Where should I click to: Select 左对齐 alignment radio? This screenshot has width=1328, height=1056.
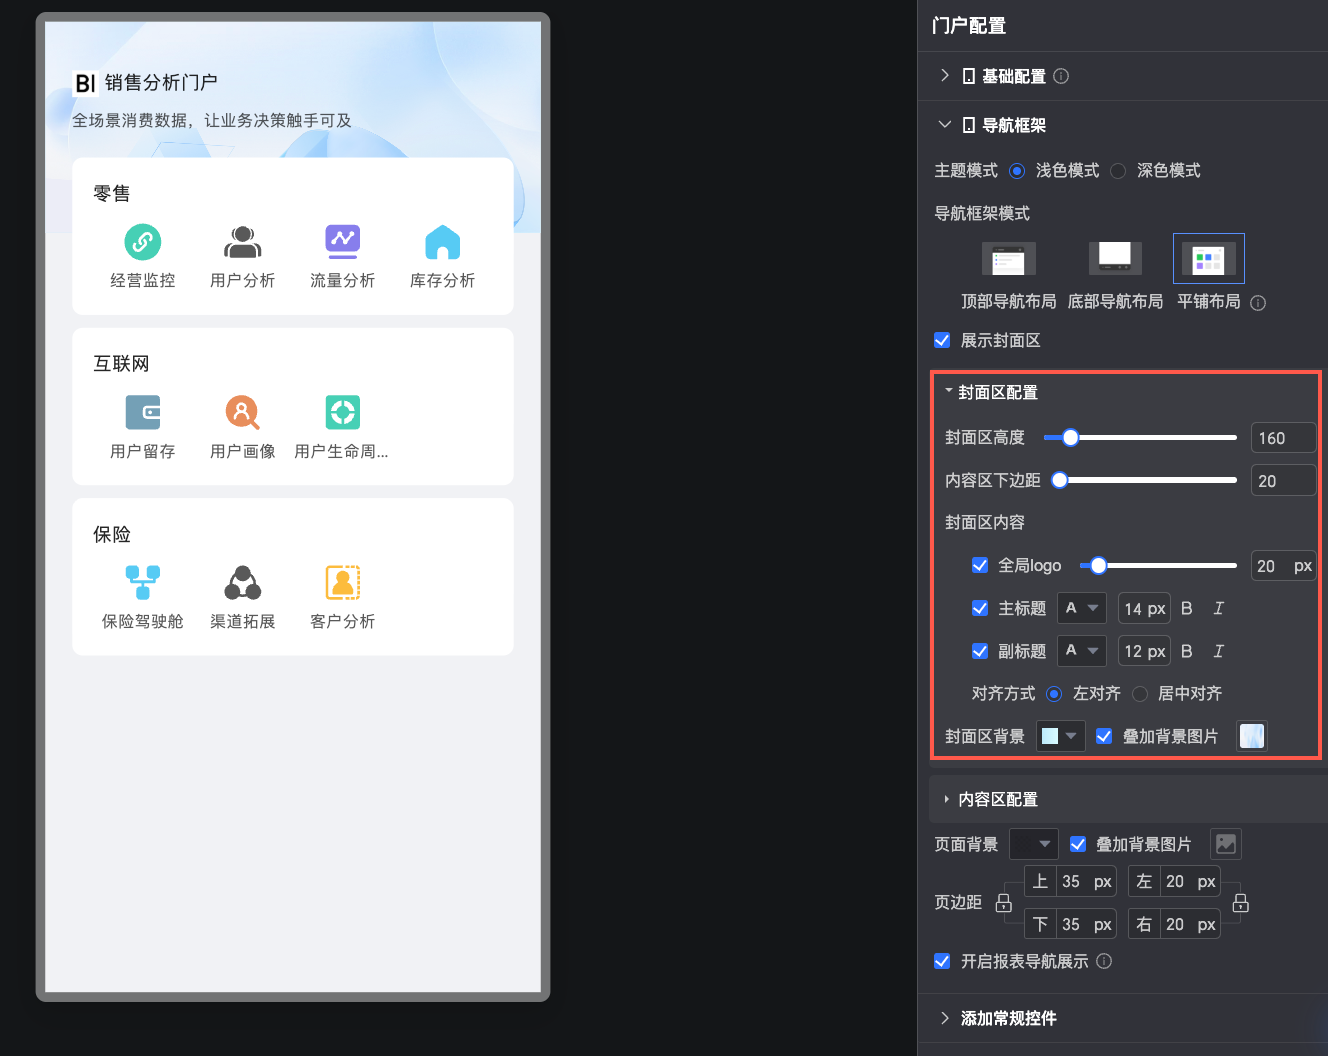1054,694
